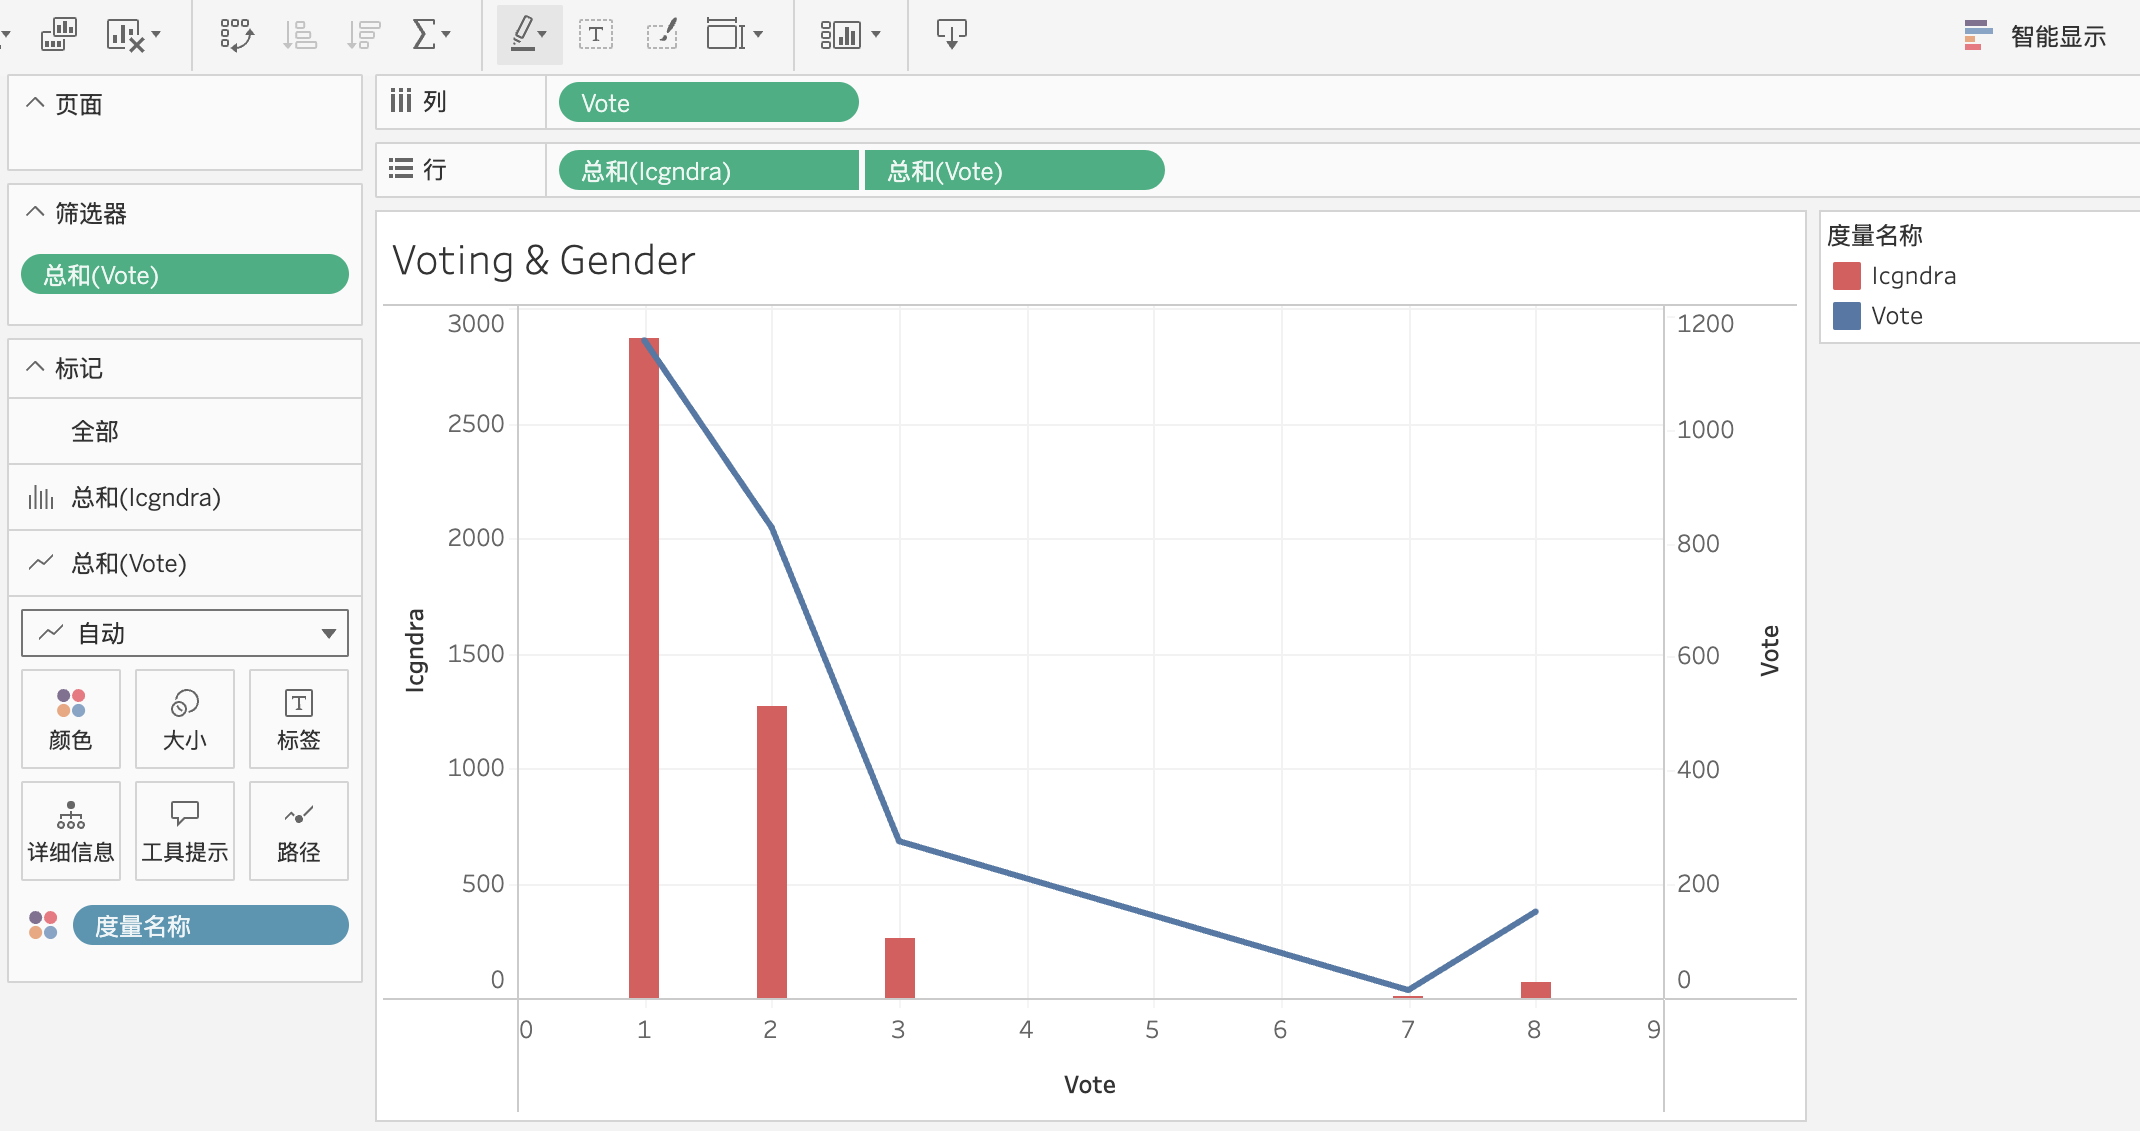Select the highlight pen tool
The width and height of the screenshot is (2140, 1131).
pyautogui.click(x=523, y=35)
